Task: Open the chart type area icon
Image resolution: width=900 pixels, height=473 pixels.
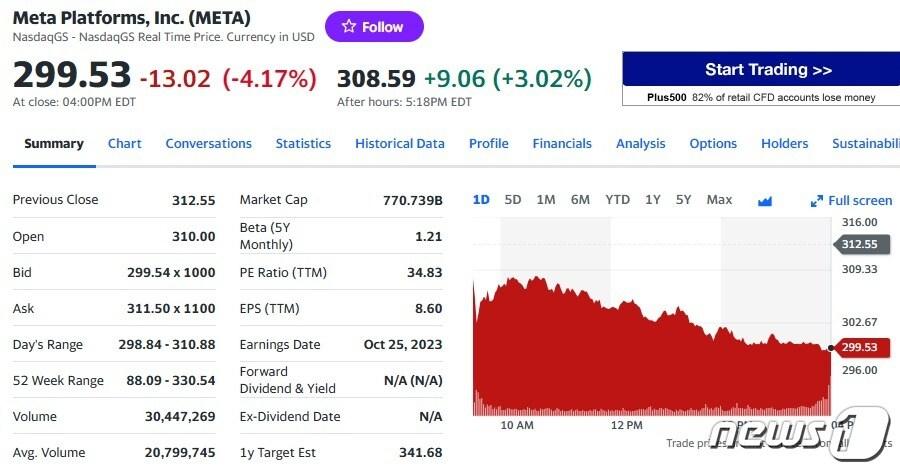Action: point(765,200)
